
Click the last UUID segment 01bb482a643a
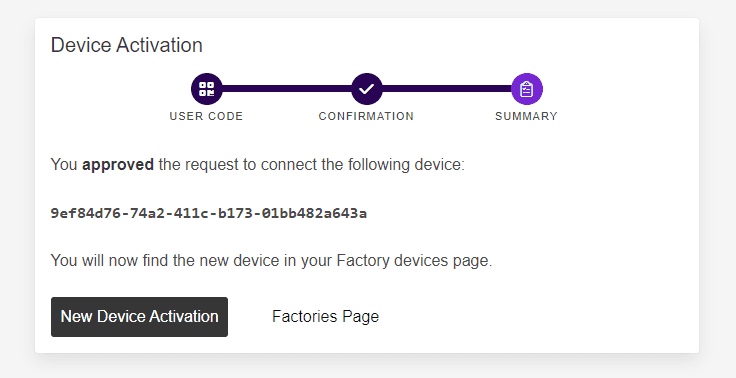pyautogui.click(x=314, y=213)
